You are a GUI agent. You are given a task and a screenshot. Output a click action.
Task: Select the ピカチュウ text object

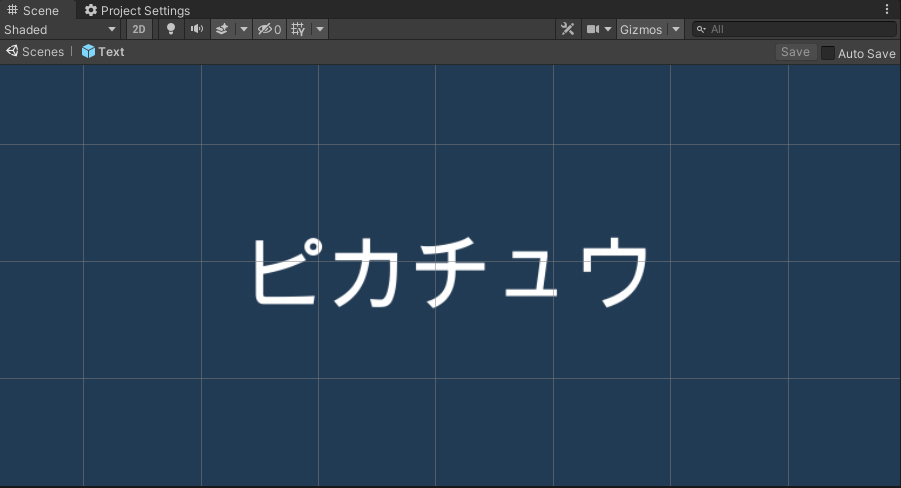click(450, 271)
